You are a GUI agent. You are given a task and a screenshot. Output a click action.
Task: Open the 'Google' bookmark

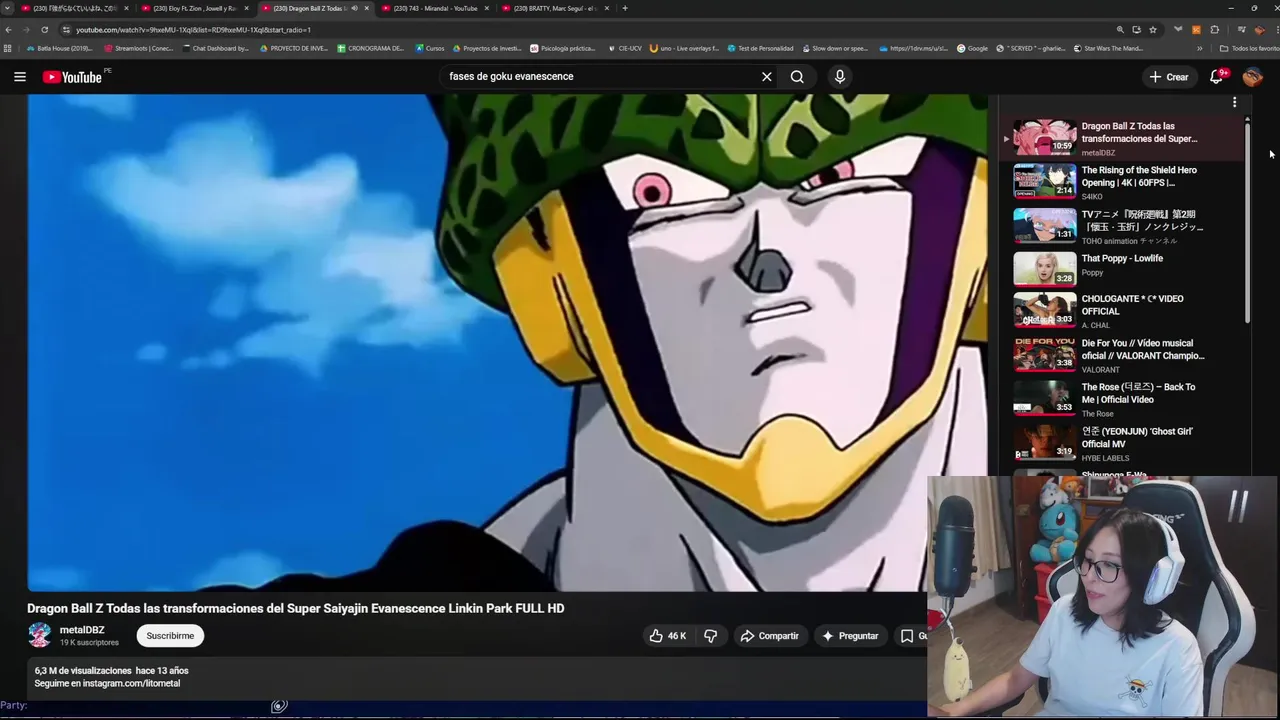point(972,48)
